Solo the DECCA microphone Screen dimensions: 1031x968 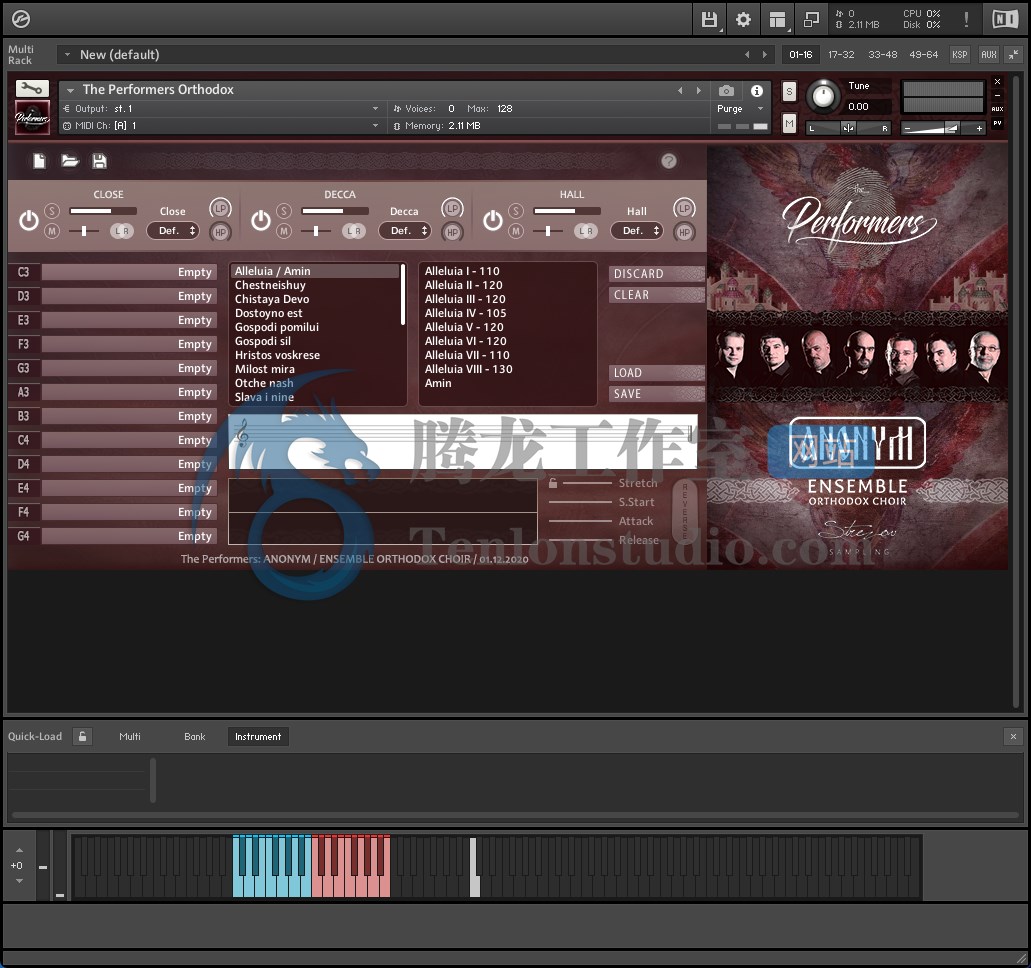pos(284,210)
